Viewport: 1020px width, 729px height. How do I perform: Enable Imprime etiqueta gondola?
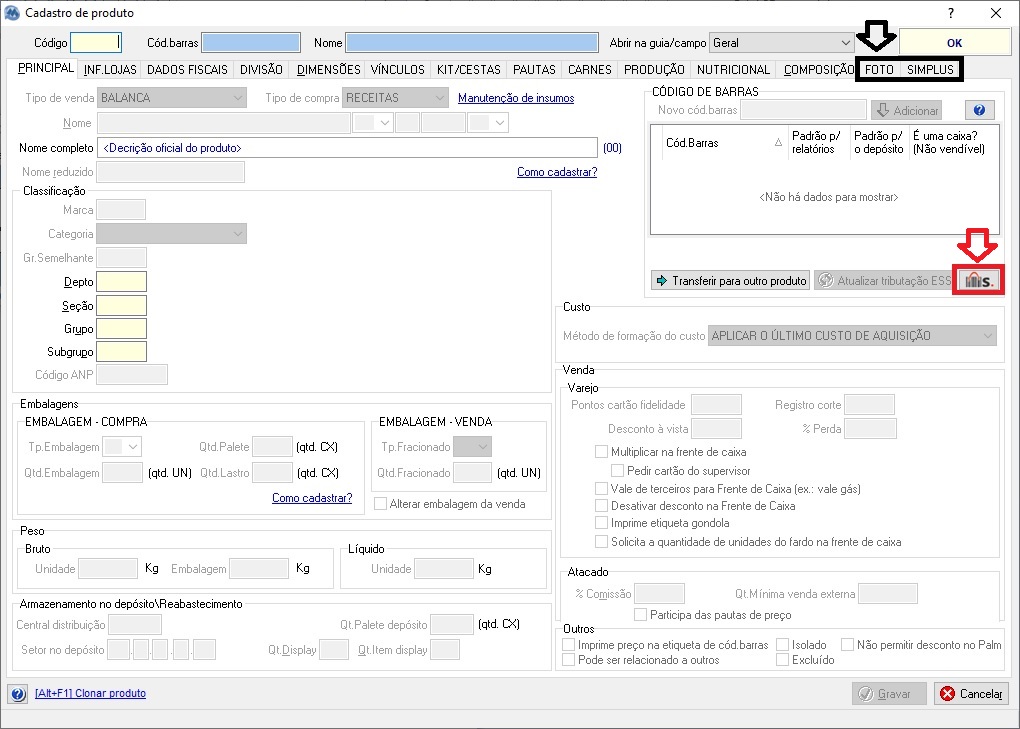click(x=601, y=523)
